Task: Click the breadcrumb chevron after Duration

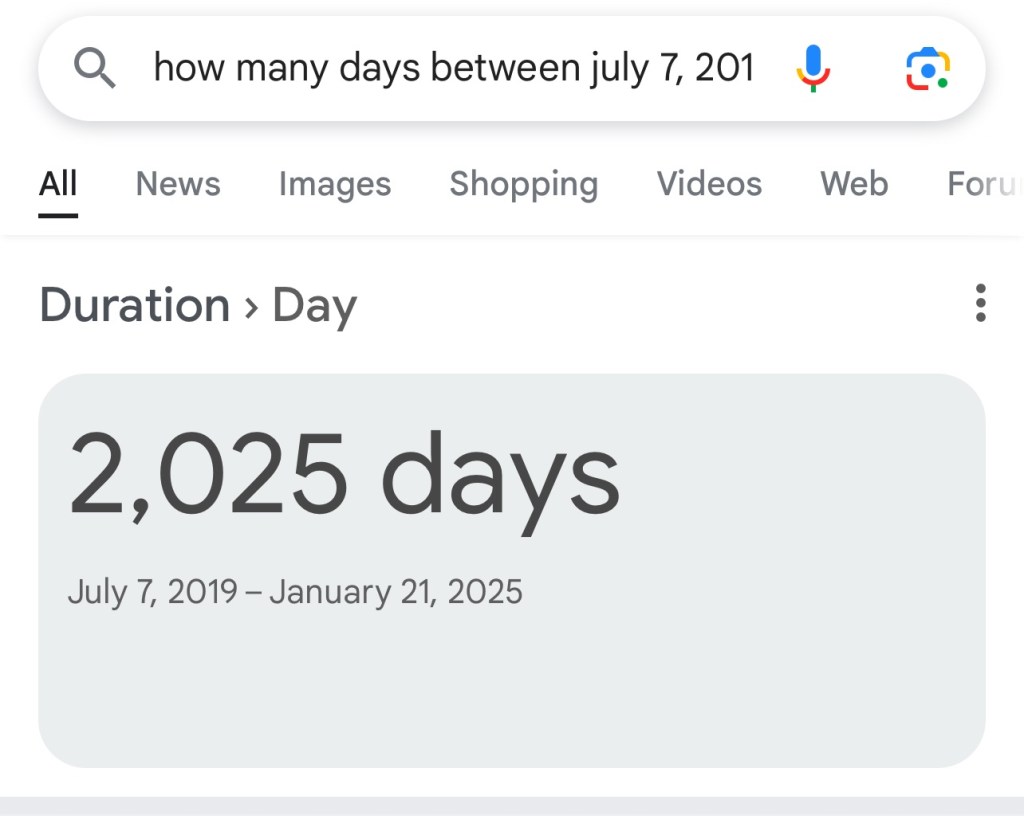Action: tap(251, 307)
